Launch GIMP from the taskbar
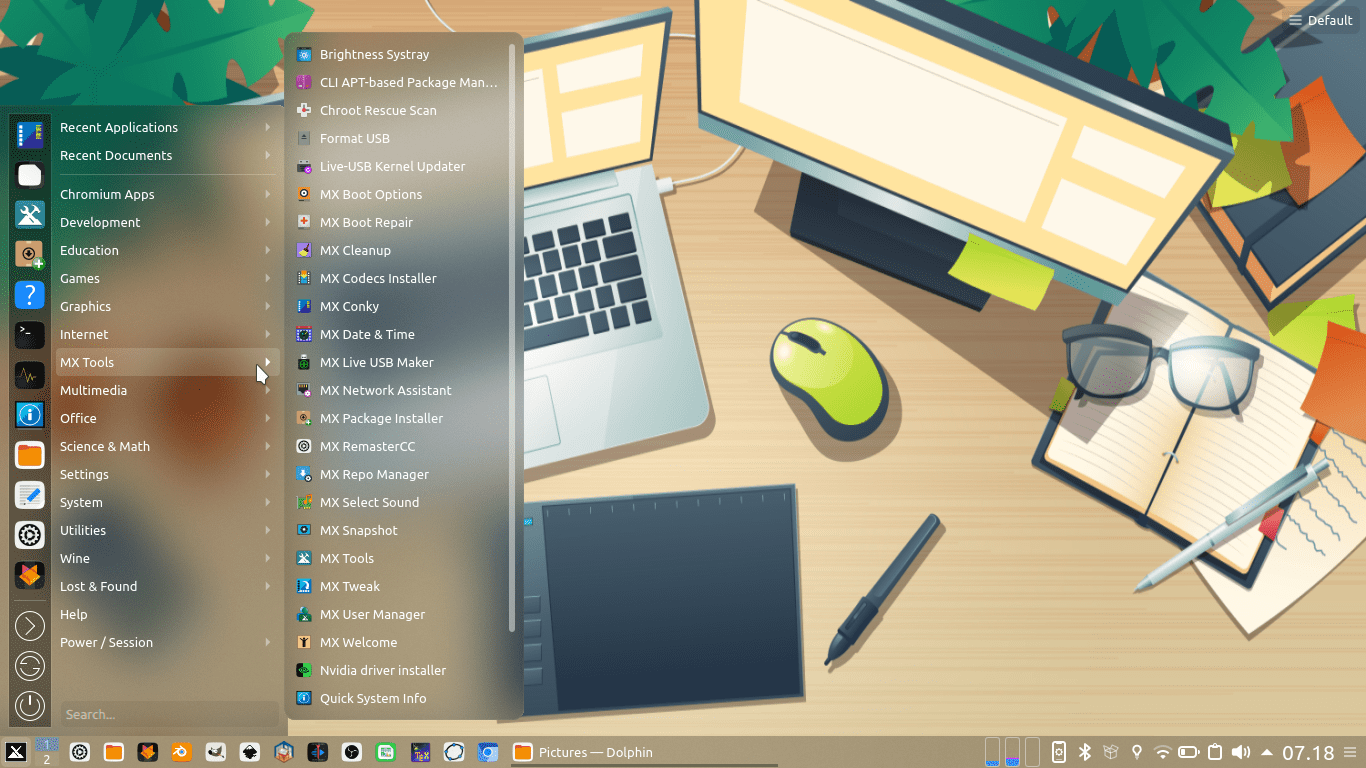Viewport: 1366px width, 768px height. (x=215, y=752)
